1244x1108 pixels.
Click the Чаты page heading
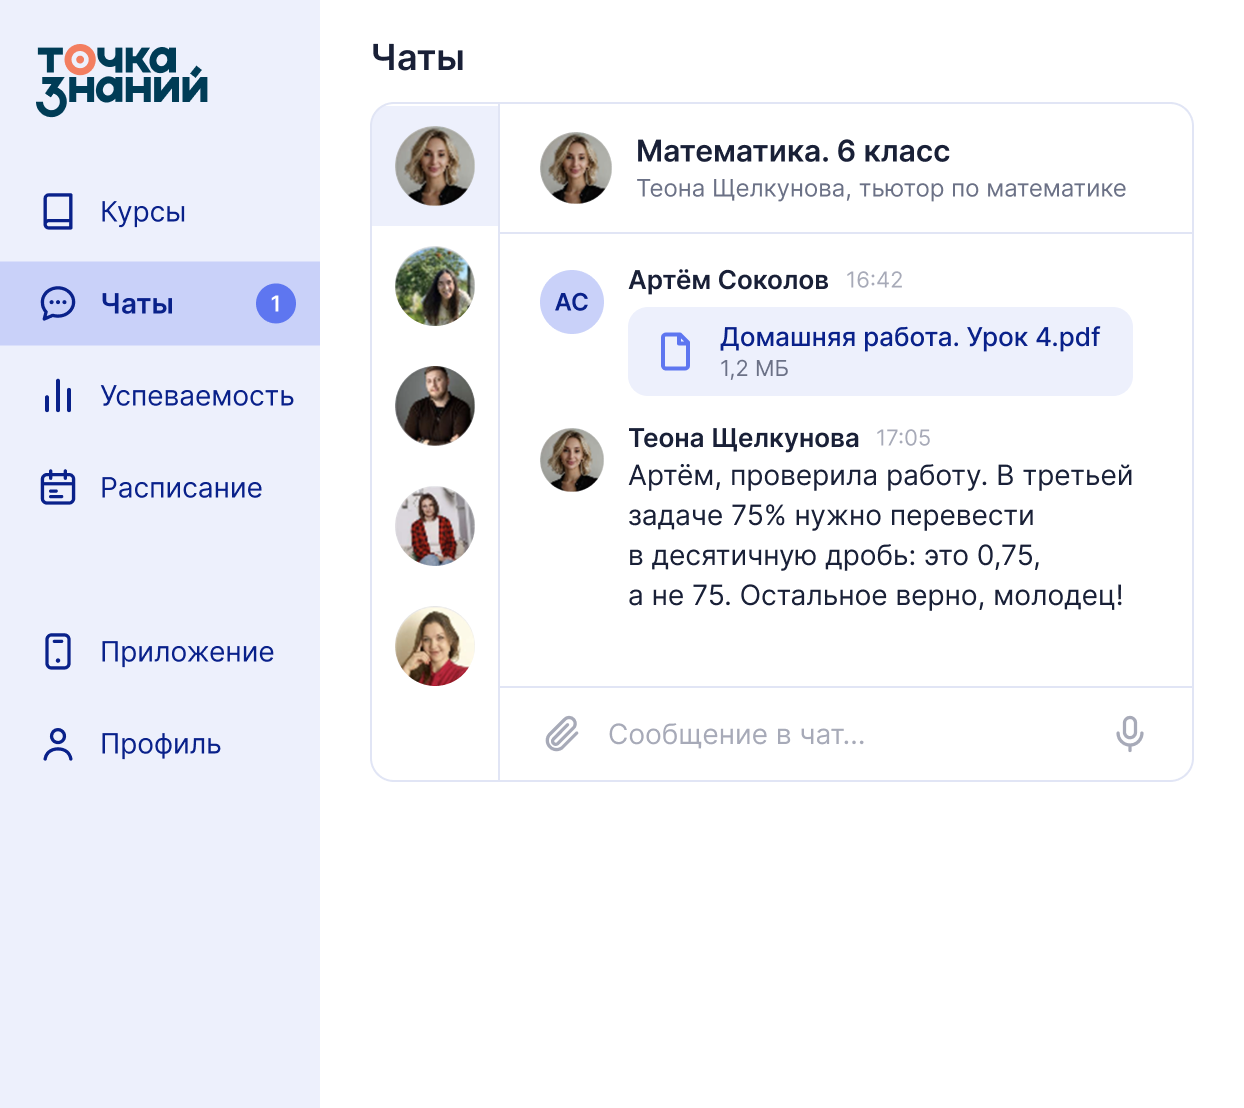coord(418,58)
